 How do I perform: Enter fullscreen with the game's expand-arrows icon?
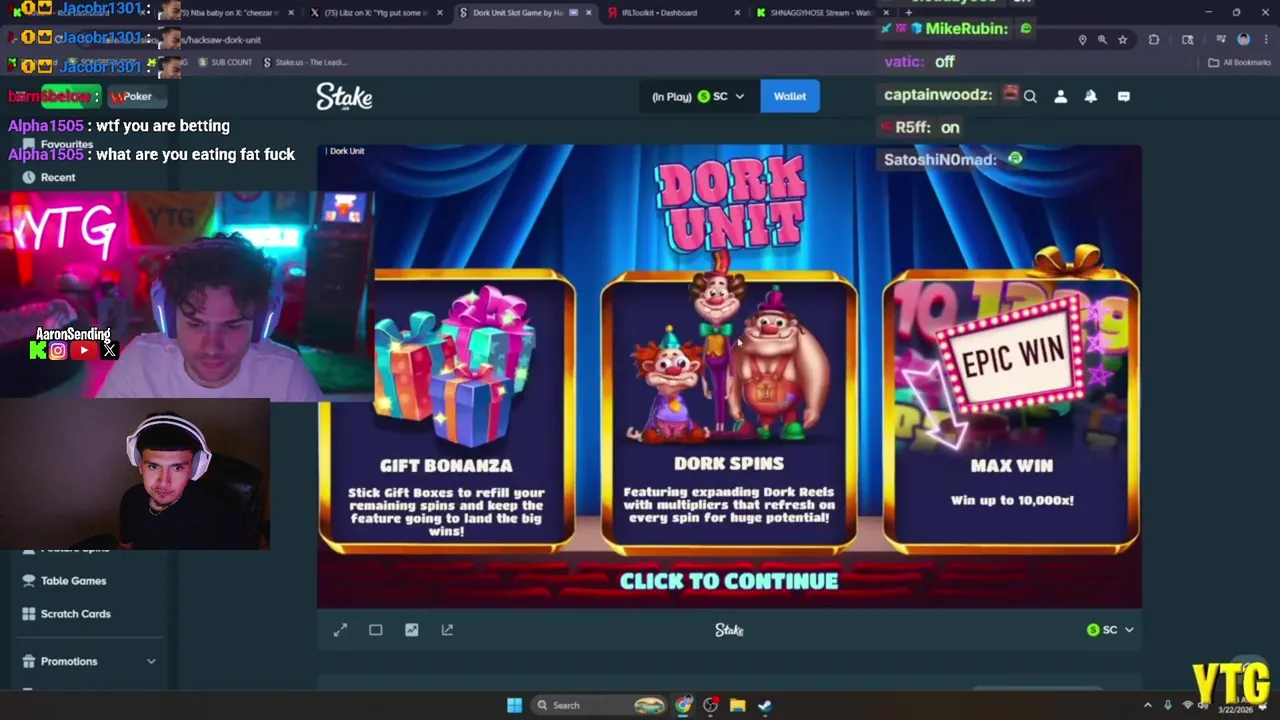[x=340, y=630]
